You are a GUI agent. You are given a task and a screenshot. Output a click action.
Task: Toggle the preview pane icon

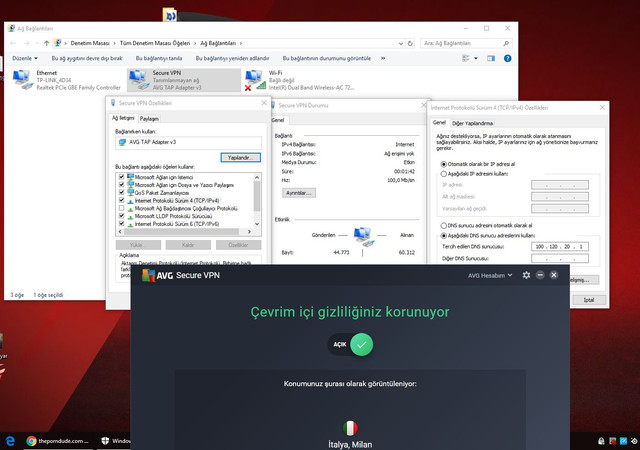pos(491,58)
